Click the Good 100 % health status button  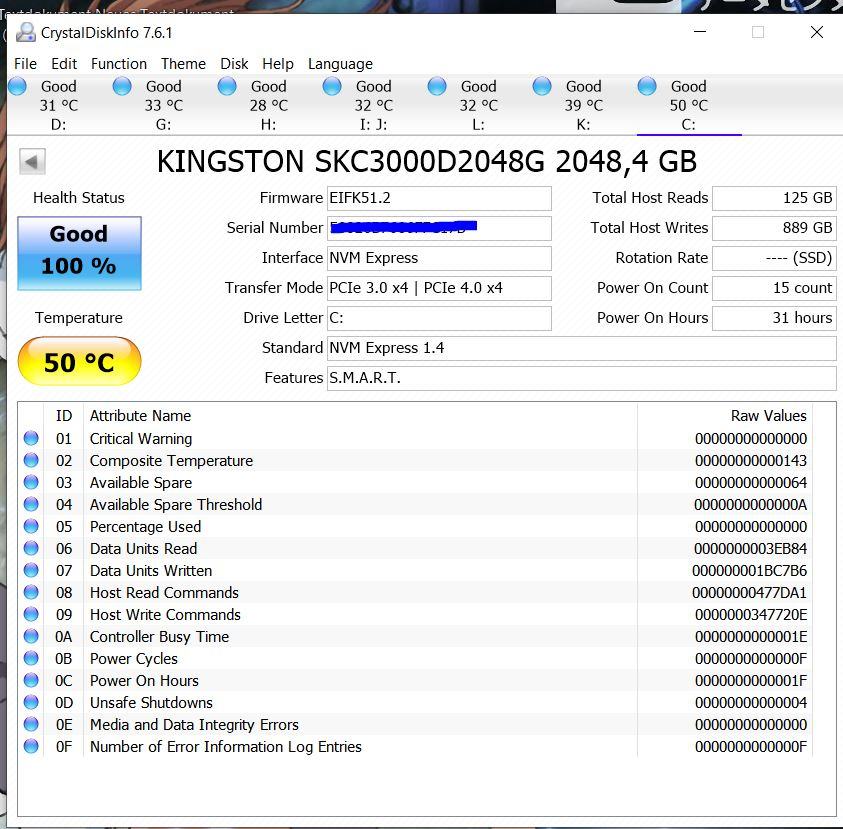80,253
